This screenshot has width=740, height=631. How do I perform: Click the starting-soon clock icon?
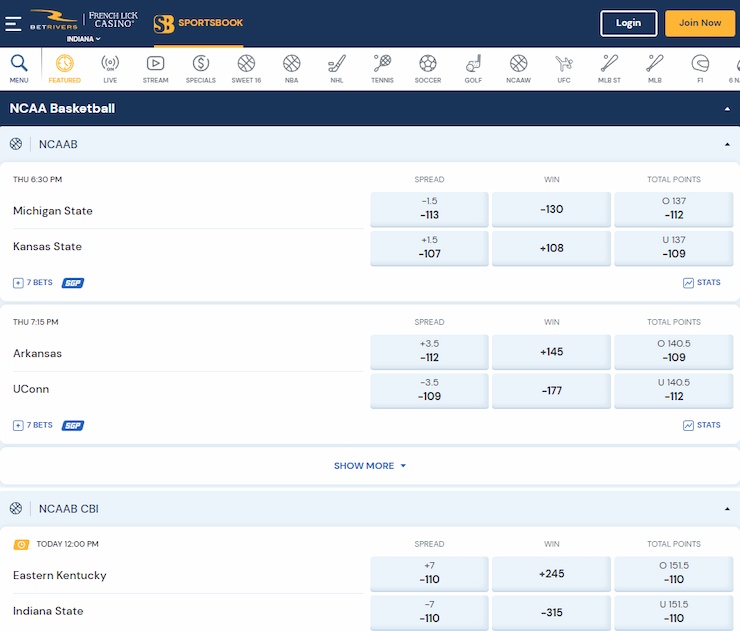pyautogui.click(x=21, y=545)
